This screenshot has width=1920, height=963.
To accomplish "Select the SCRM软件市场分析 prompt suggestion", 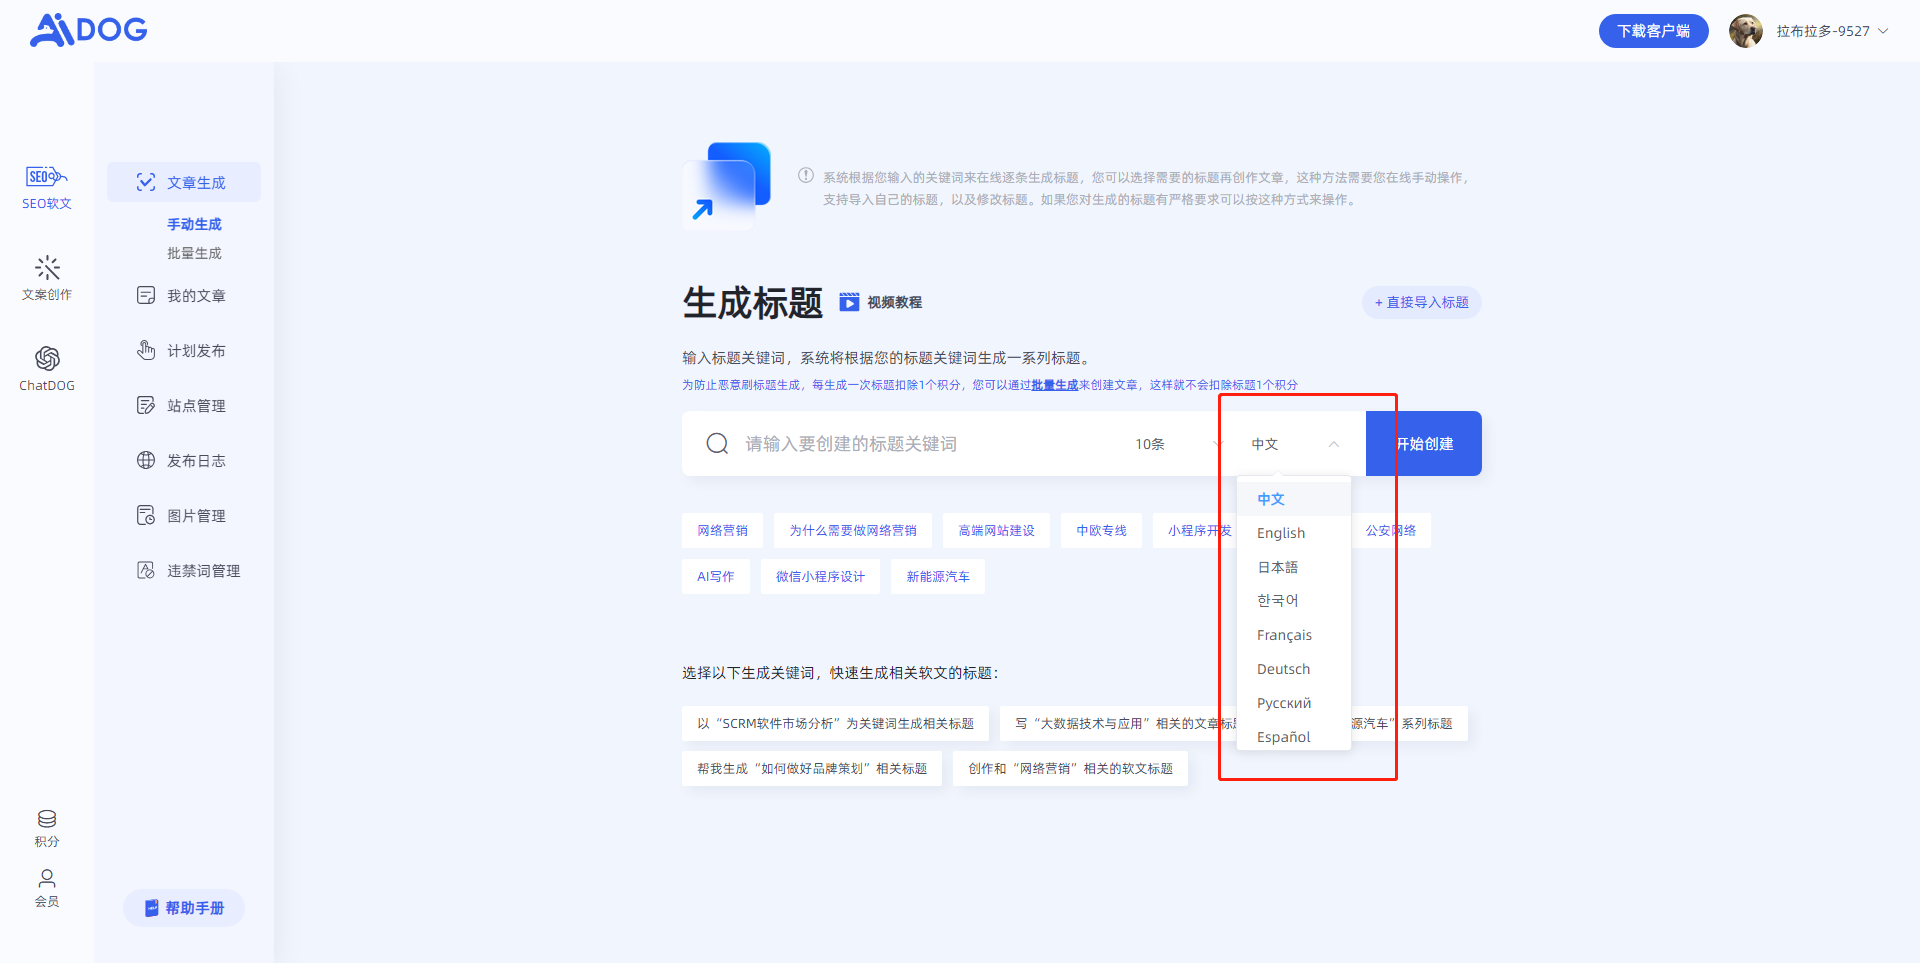I will point(835,724).
